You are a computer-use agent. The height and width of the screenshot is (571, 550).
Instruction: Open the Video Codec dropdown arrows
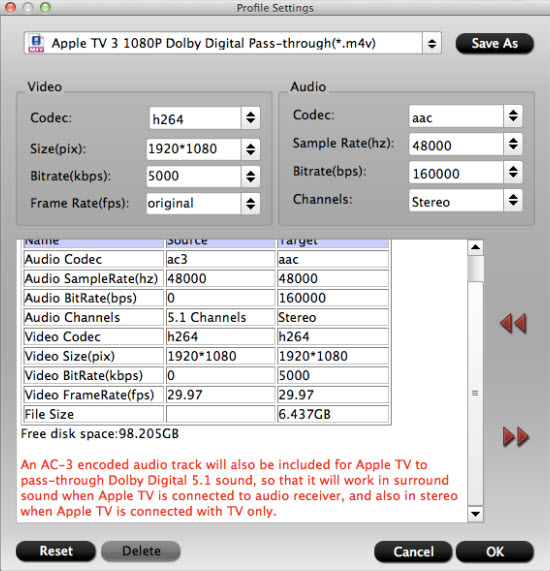(x=250, y=118)
